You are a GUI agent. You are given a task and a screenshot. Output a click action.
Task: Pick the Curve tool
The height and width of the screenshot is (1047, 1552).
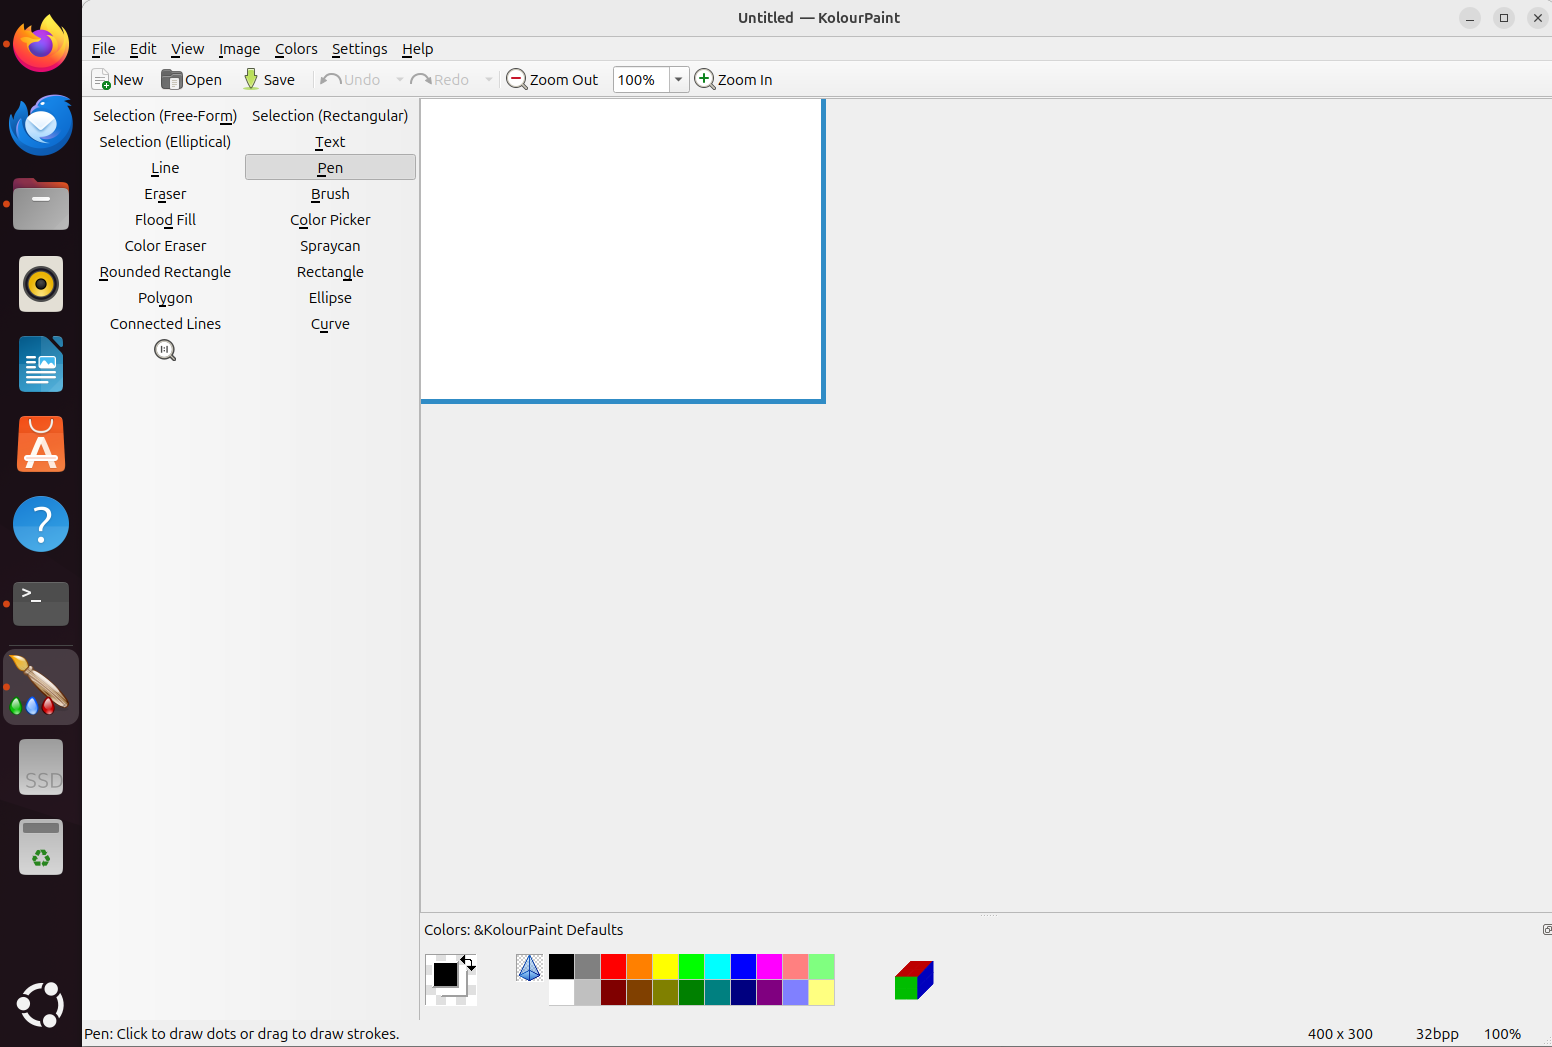(330, 324)
